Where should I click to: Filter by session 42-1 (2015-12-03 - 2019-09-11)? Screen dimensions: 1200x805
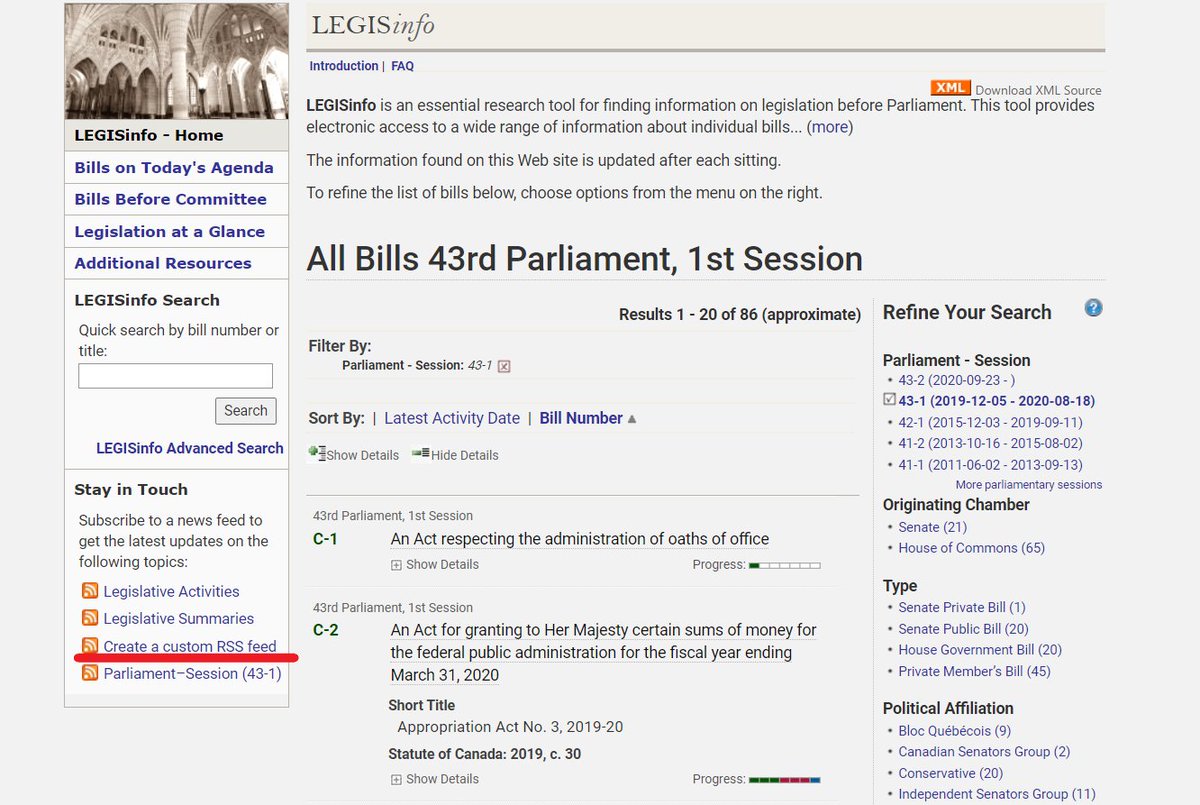coord(990,422)
